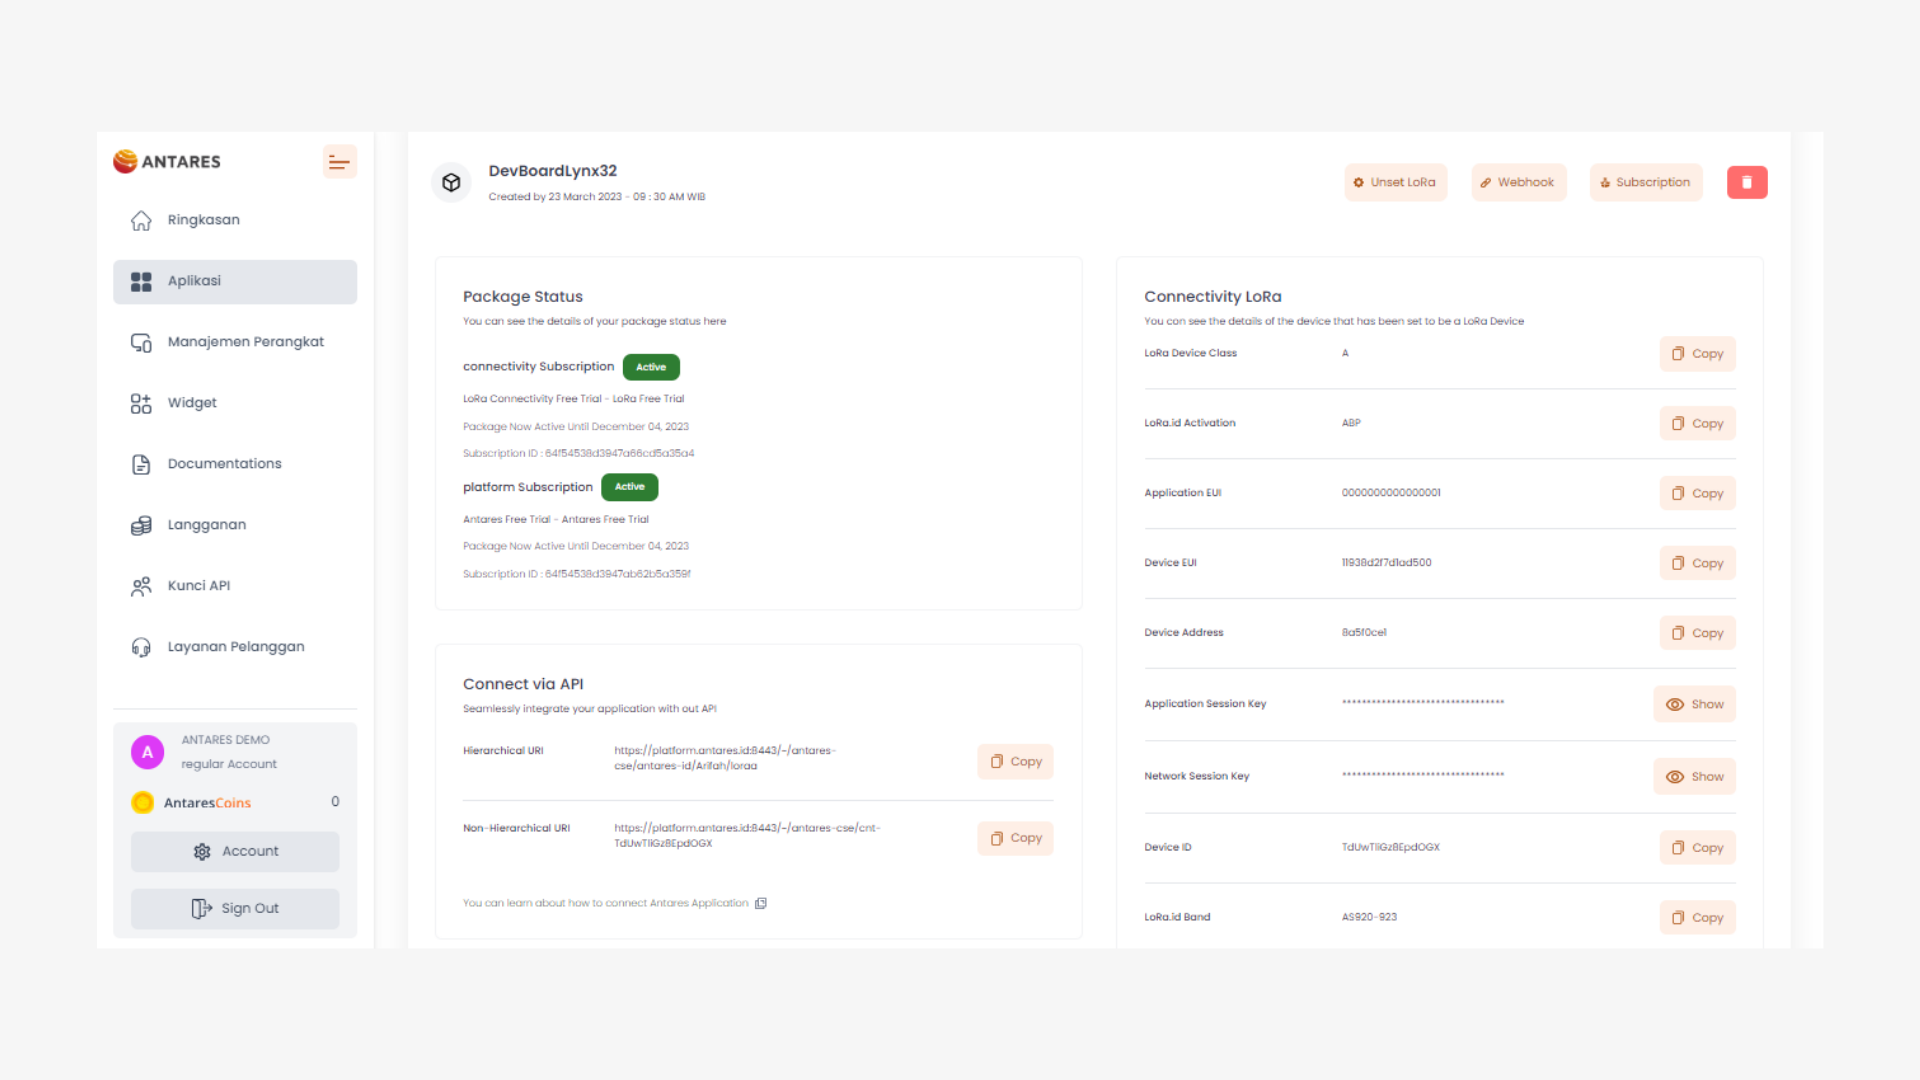Copy the Device EUI value
The height and width of the screenshot is (1080, 1920).
coord(1697,563)
